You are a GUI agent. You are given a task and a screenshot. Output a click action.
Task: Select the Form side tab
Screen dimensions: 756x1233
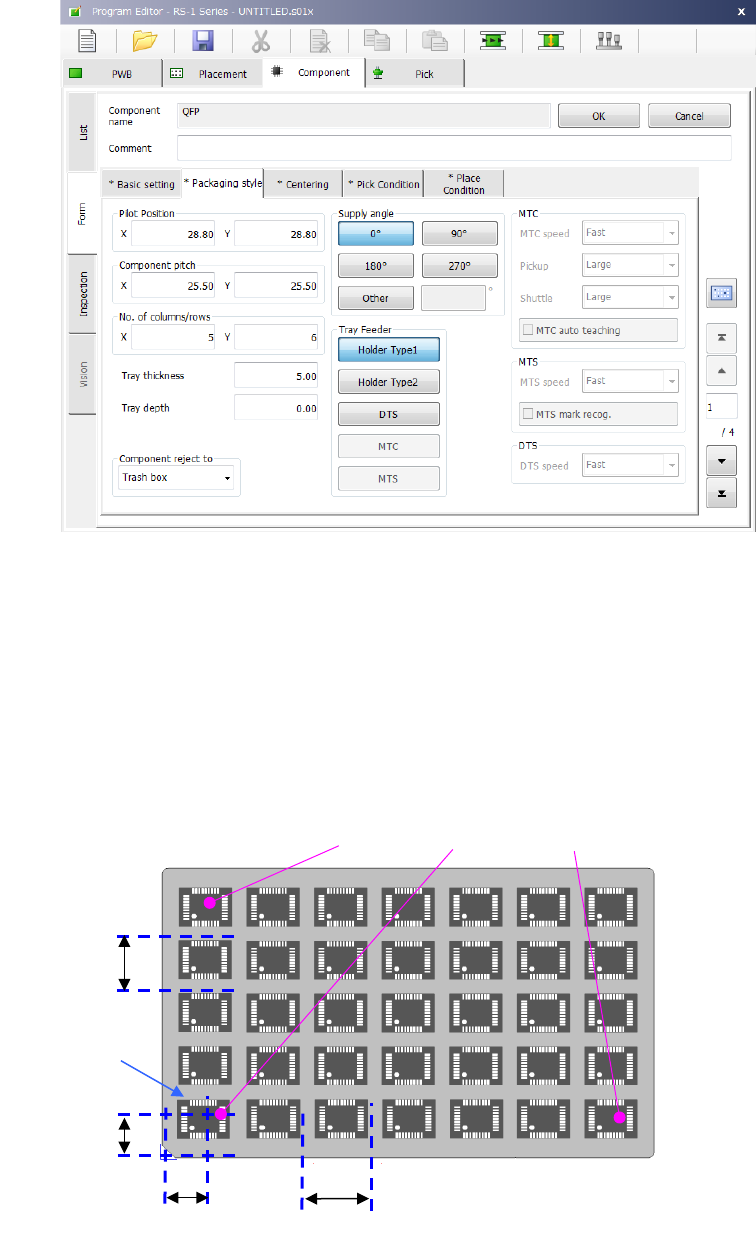82,213
